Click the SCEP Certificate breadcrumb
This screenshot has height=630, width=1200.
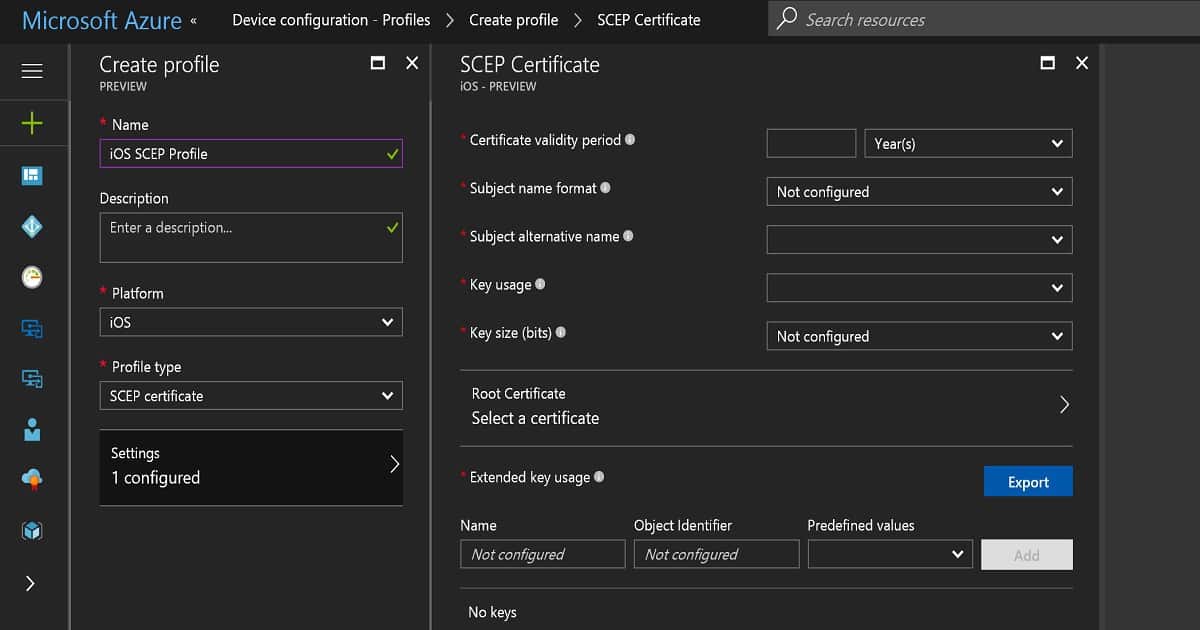click(x=649, y=20)
